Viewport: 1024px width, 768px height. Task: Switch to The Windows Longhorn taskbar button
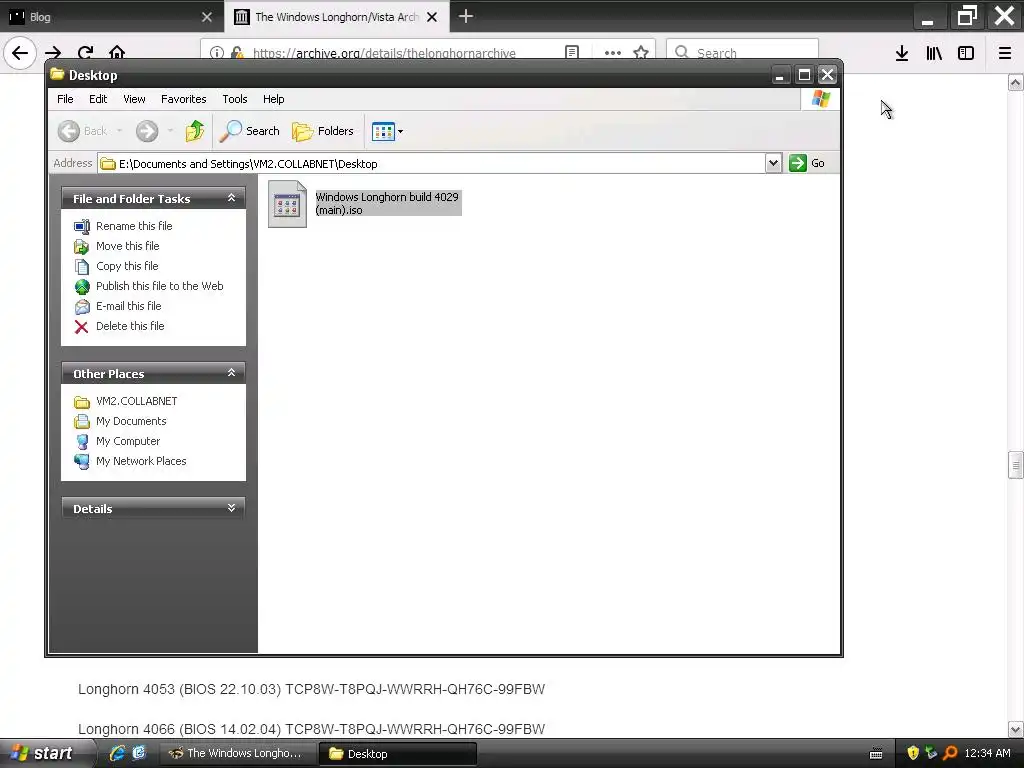(238, 753)
